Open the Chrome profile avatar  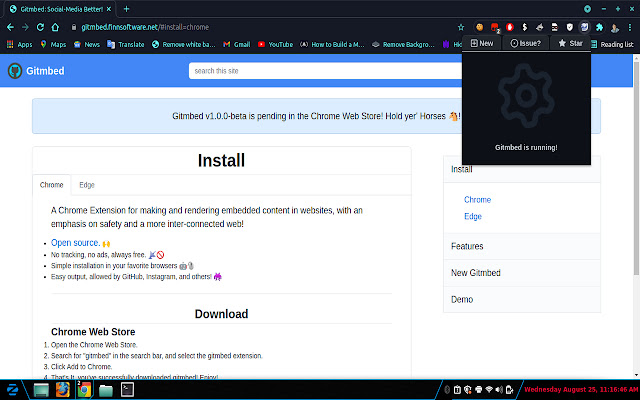pos(614,27)
